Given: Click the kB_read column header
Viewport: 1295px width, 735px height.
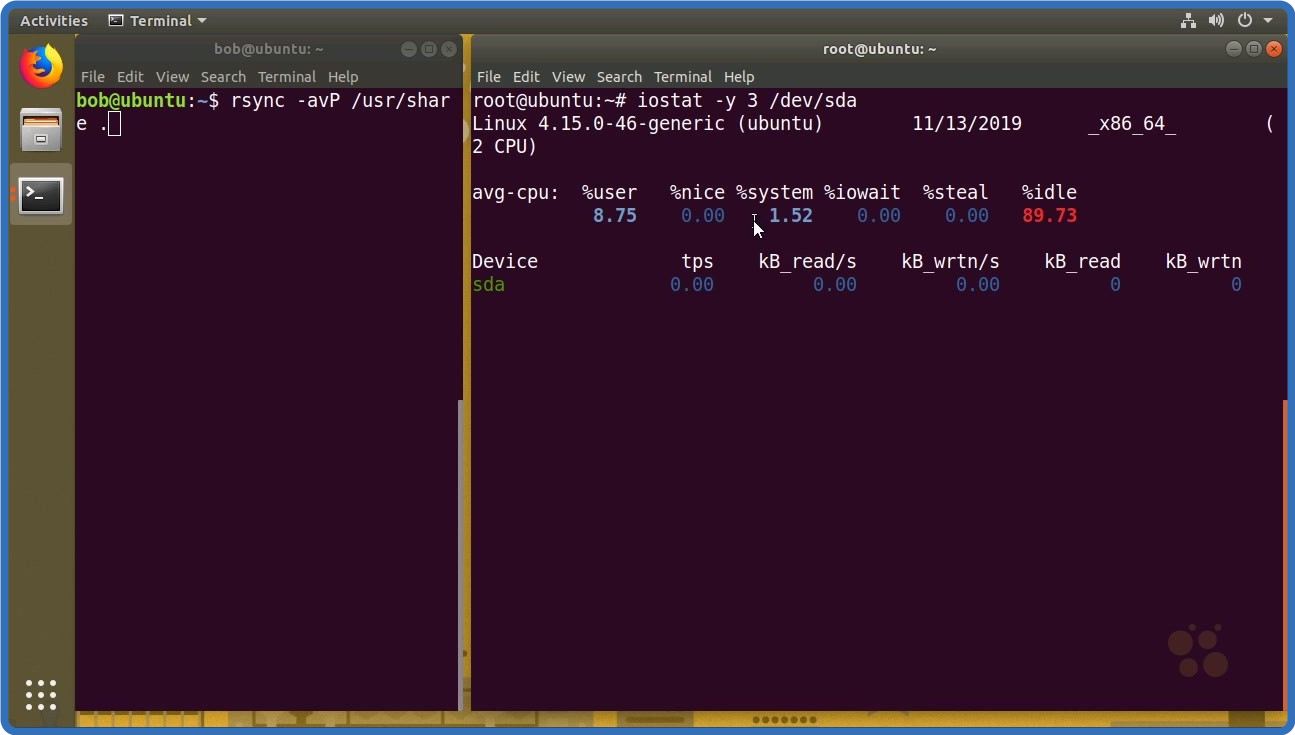Looking at the screenshot, I should (1083, 261).
